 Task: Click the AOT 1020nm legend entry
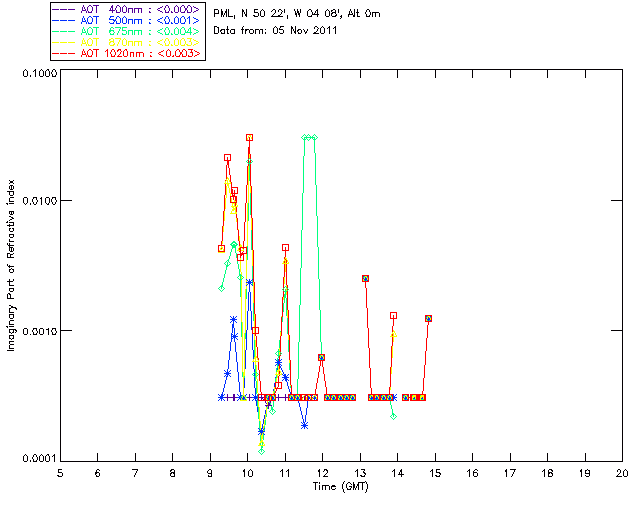(x=127, y=53)
